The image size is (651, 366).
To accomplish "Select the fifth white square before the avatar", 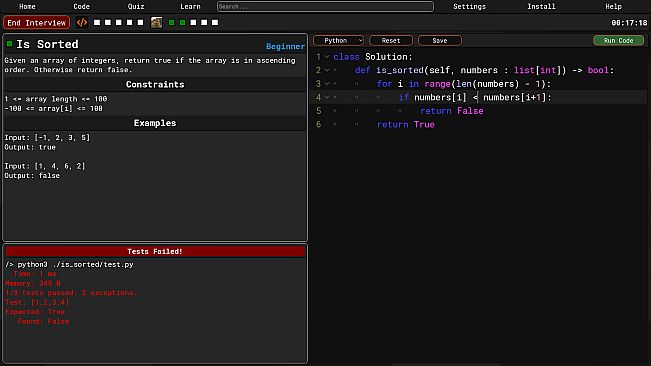I will click(140, 22).
